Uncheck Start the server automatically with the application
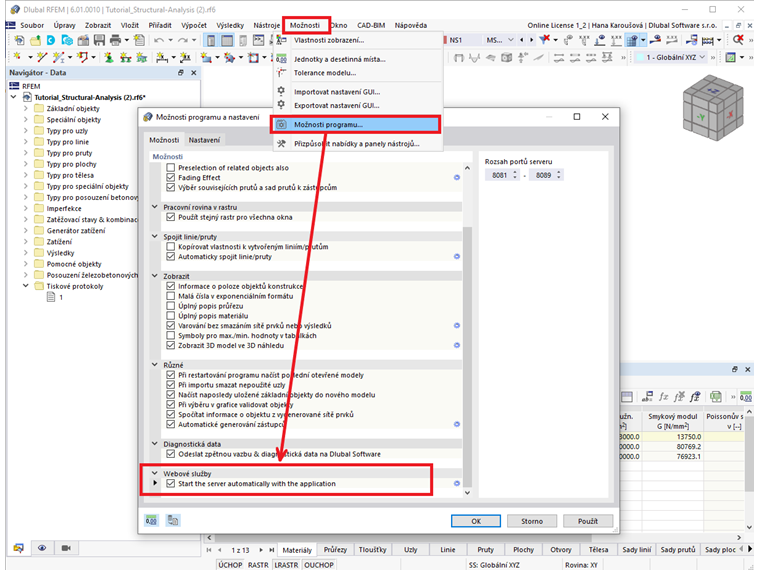Viewport: 760px width, 570px height. [x=170, y=483]
